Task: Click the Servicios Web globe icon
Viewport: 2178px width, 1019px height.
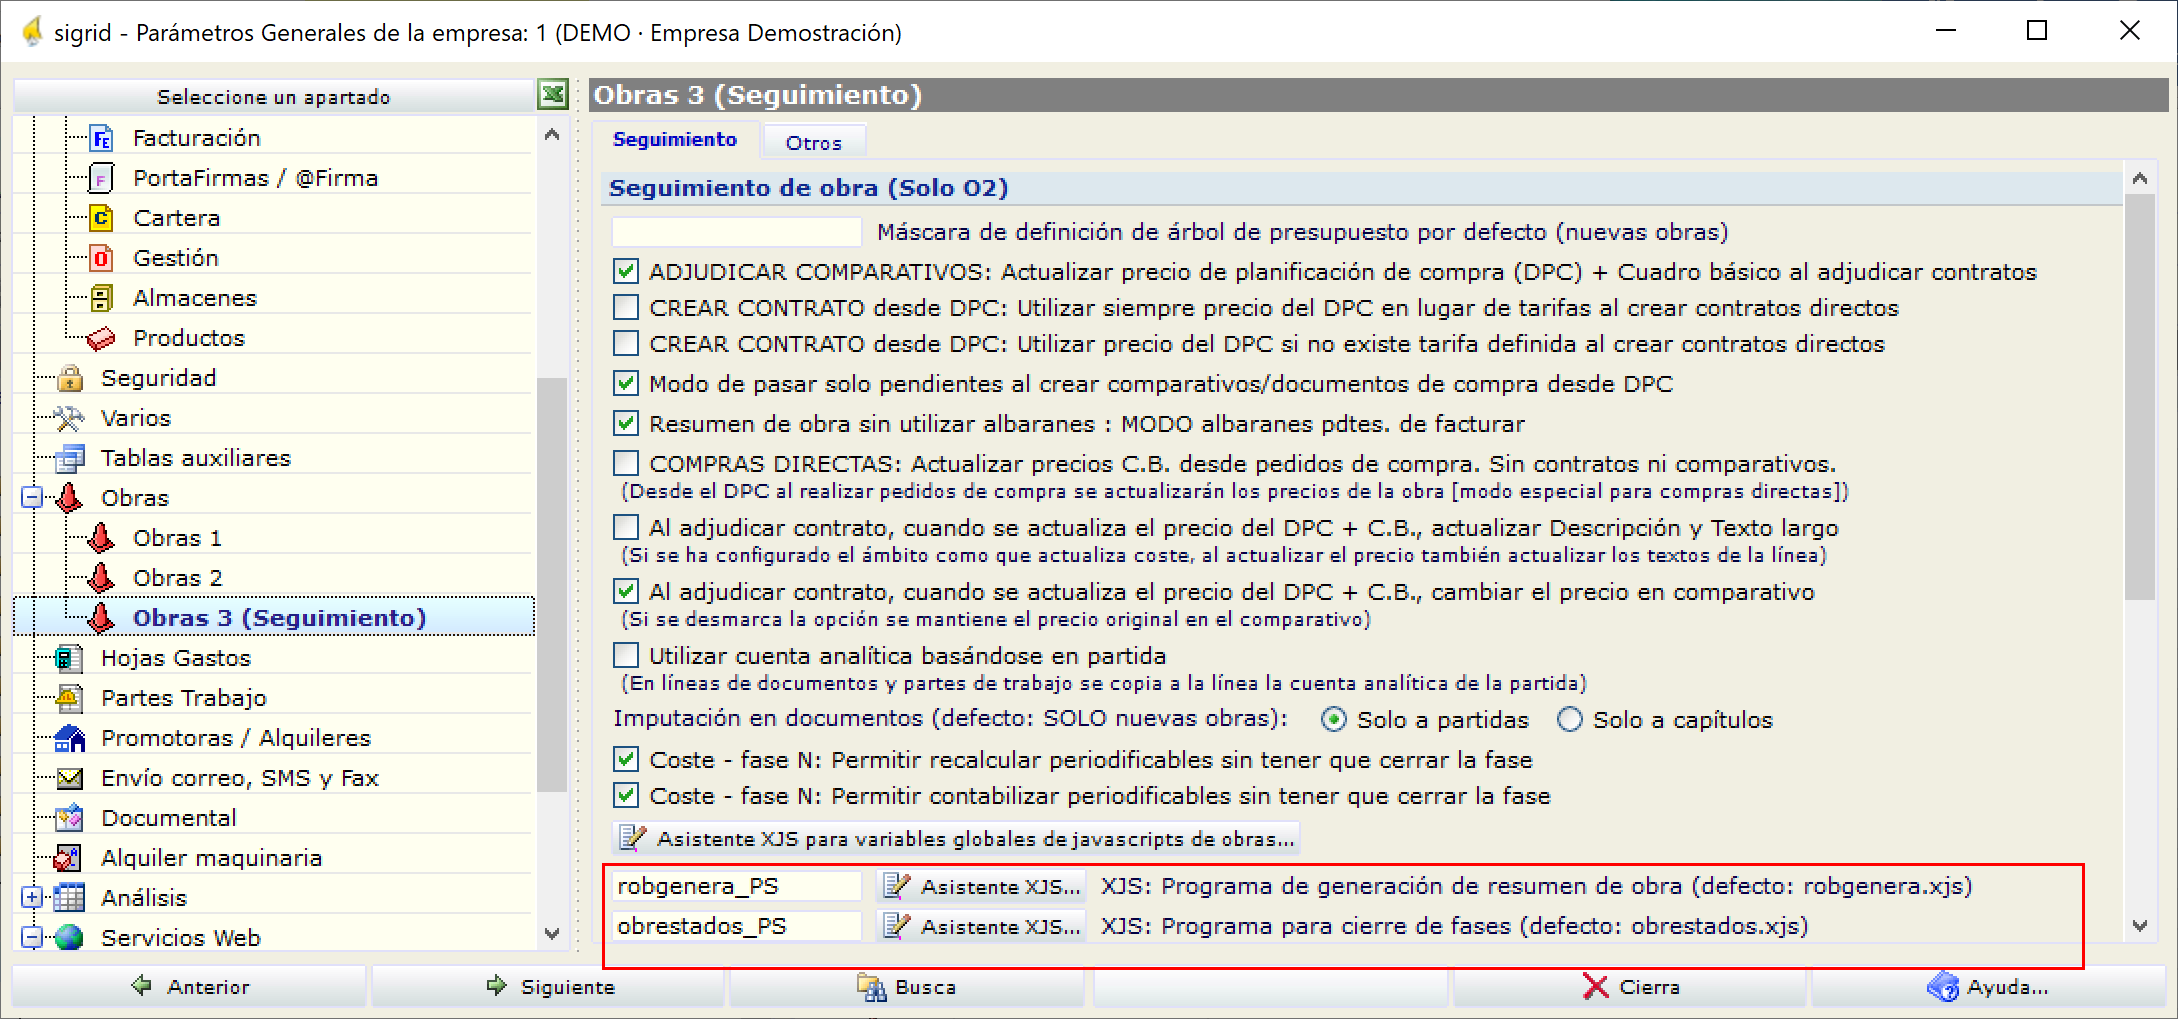Action: coord(69,938)
